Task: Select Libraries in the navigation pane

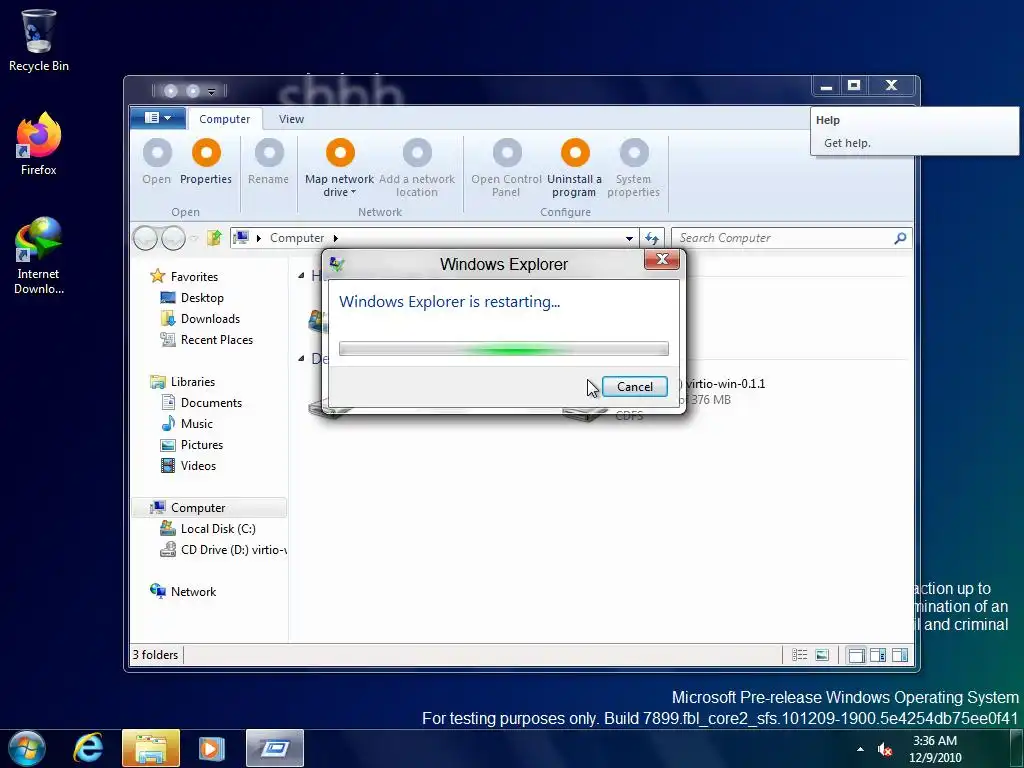Action: (193, 381)
